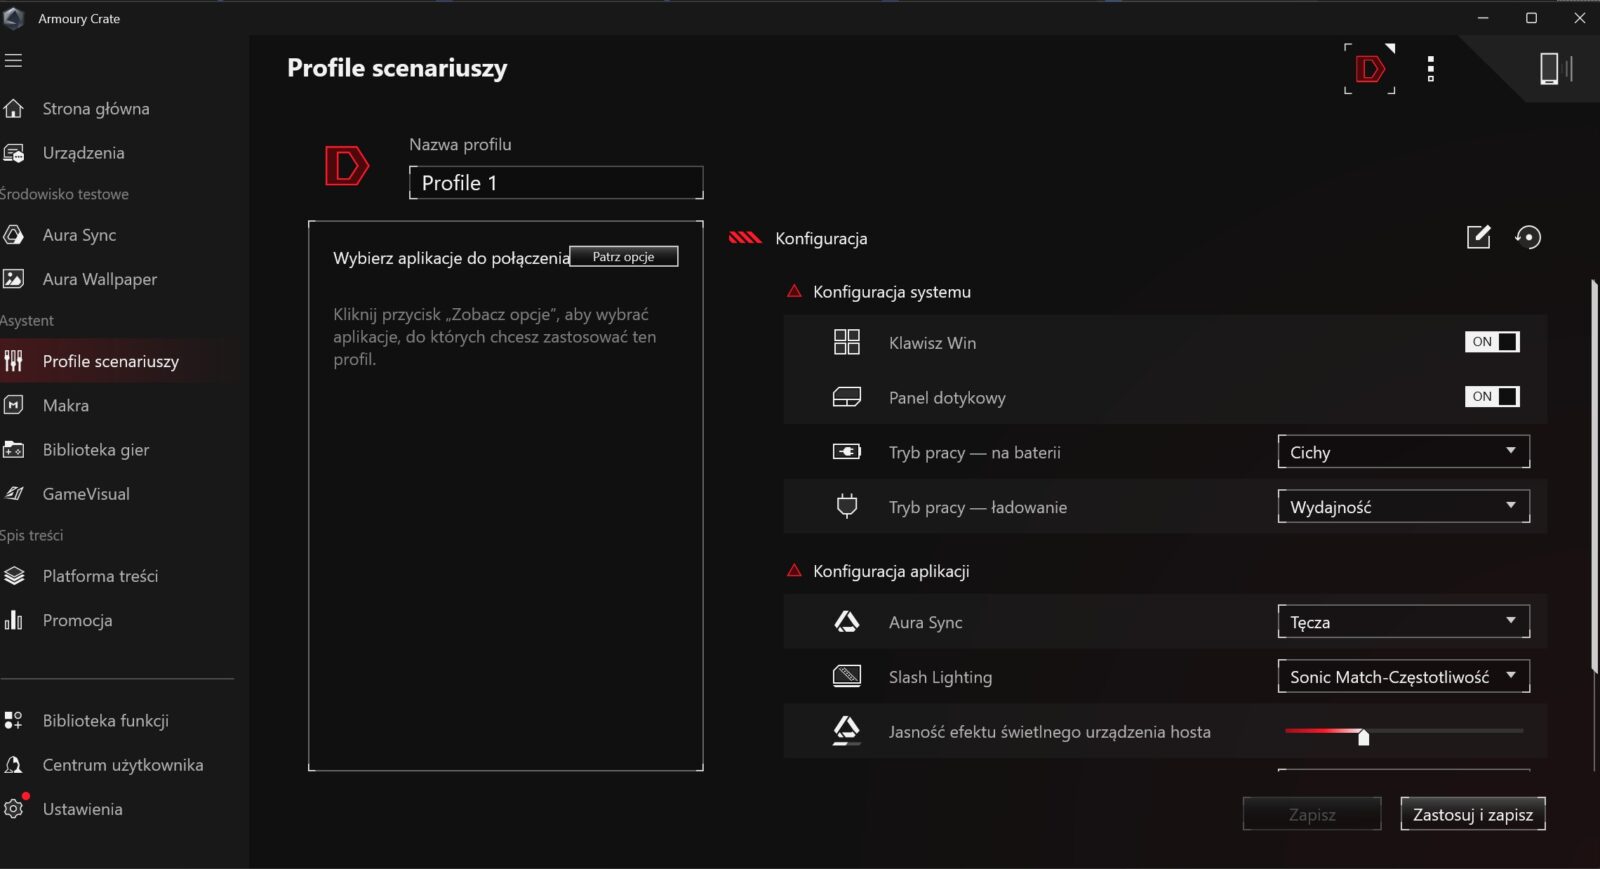Open the three-dot more options menu
Image resolution: width=1600 pixels, height=869 pixels.
(x=1431, y=69)
